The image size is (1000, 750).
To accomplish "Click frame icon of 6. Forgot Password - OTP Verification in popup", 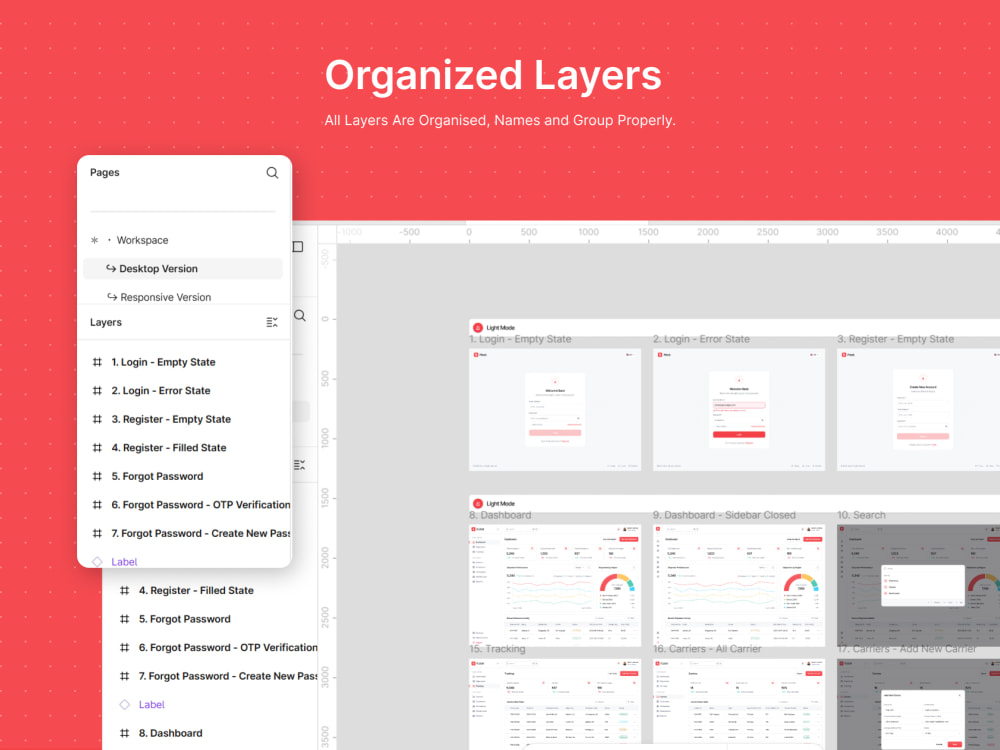I will click(97, 505).
